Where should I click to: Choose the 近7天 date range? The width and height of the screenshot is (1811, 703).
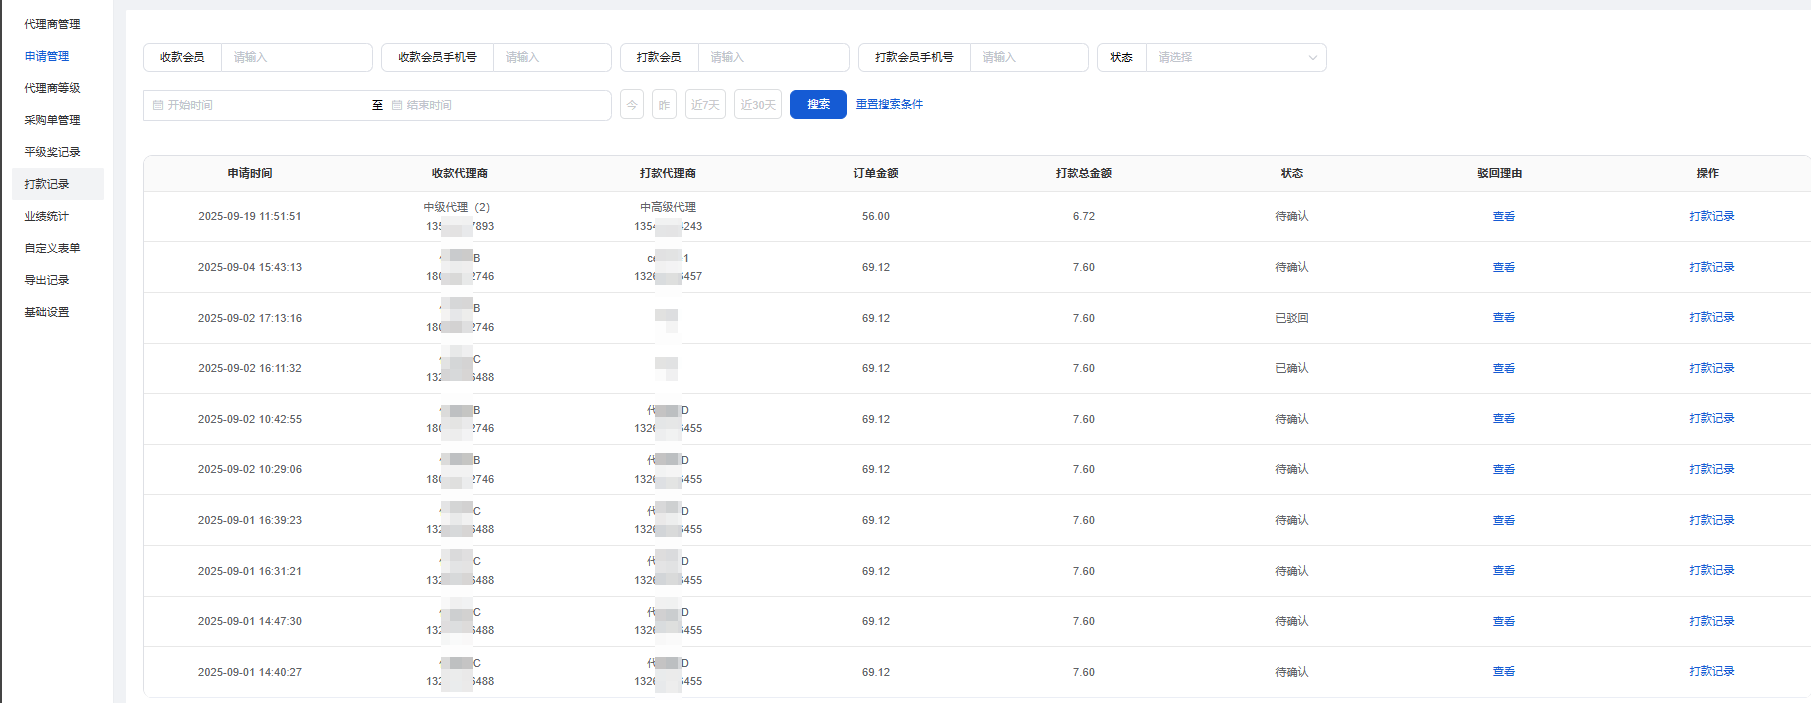click(x=705, y=105)
